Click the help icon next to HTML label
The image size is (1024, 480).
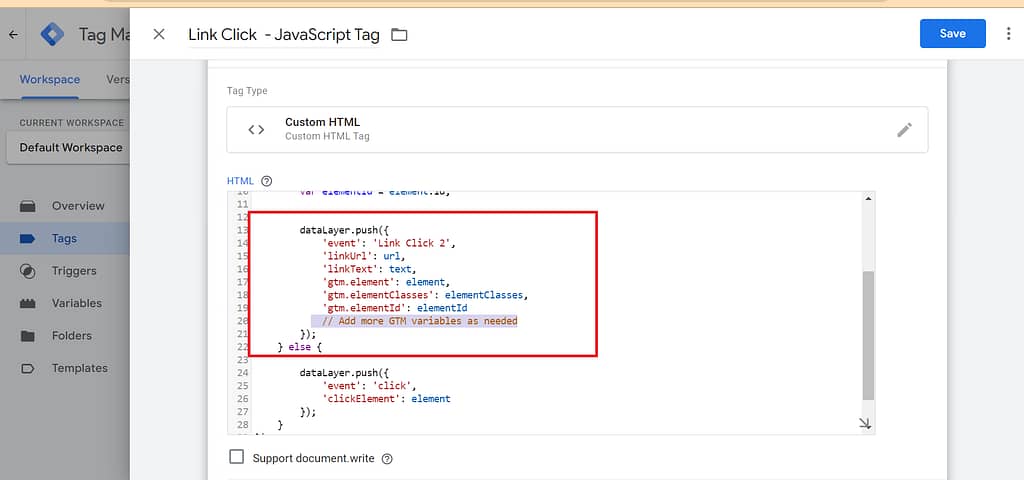pos(266,181)
